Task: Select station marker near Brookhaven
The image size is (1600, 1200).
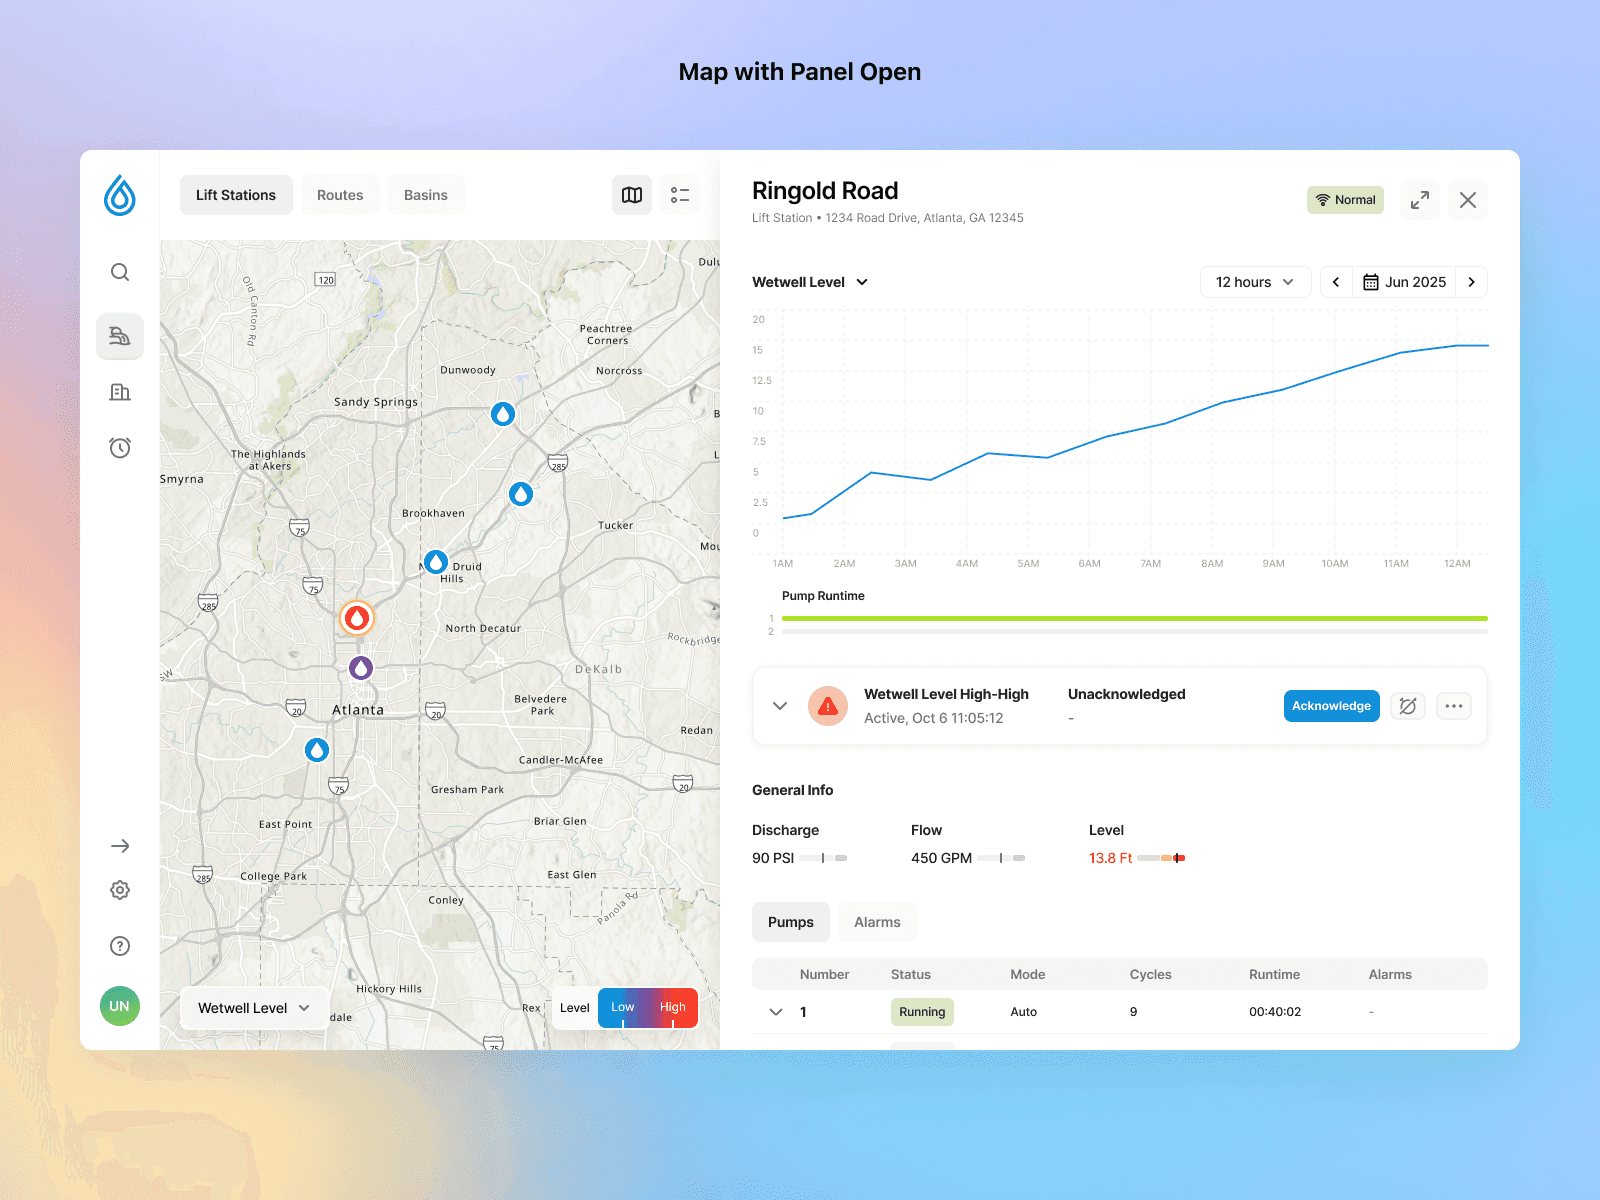Action: pos(521,494)
